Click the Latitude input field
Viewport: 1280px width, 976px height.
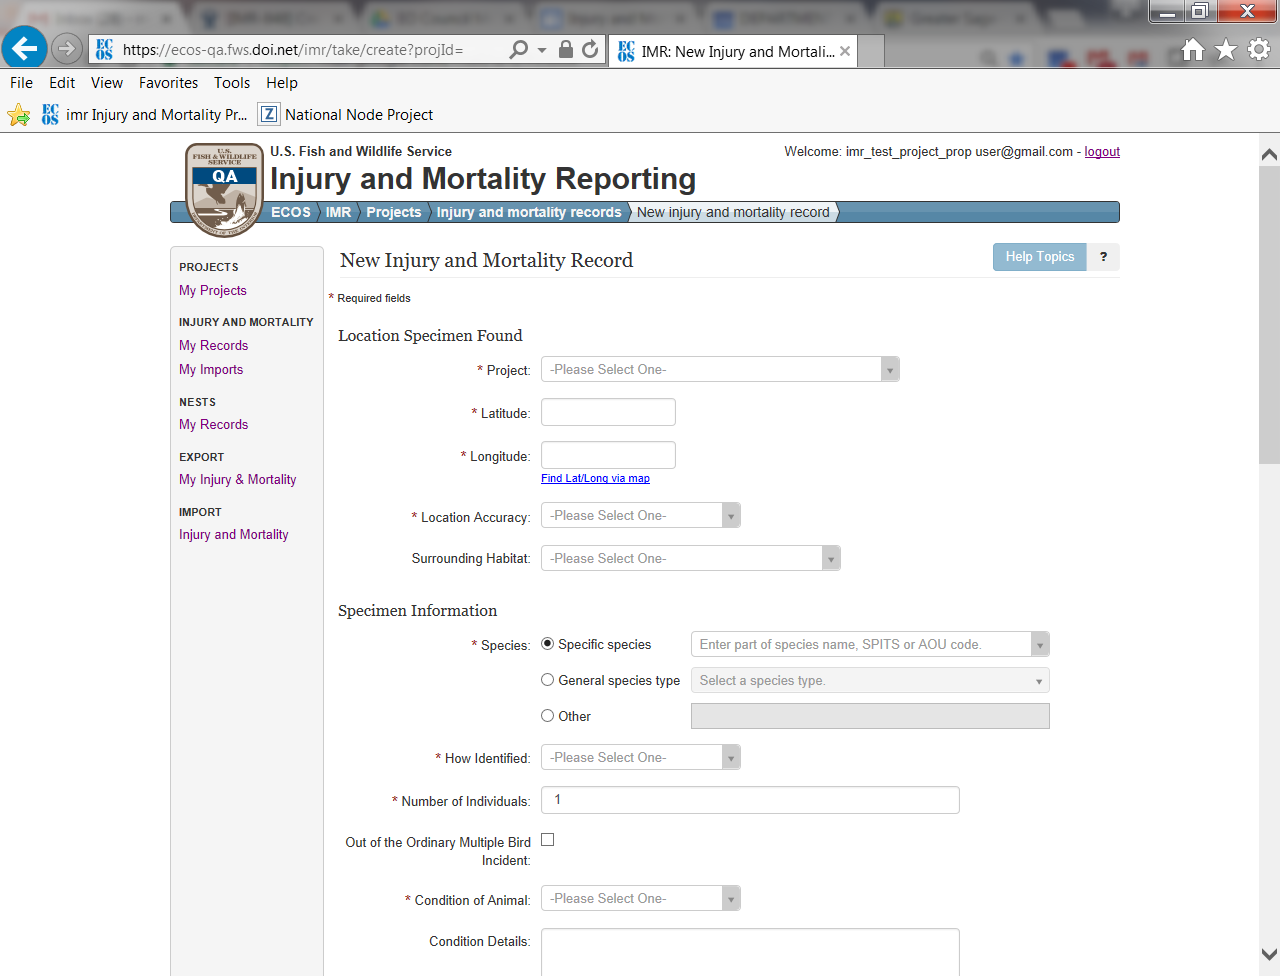point(608,412)
